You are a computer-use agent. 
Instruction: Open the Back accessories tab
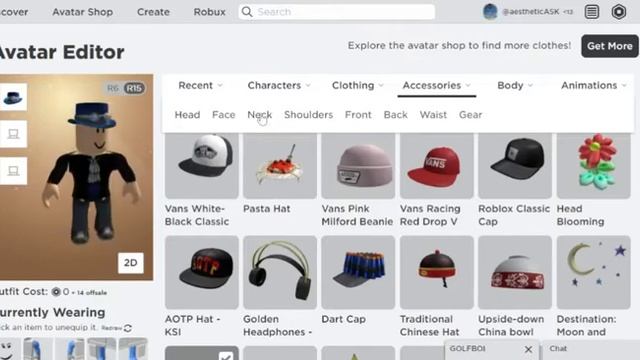click(396, 115)
